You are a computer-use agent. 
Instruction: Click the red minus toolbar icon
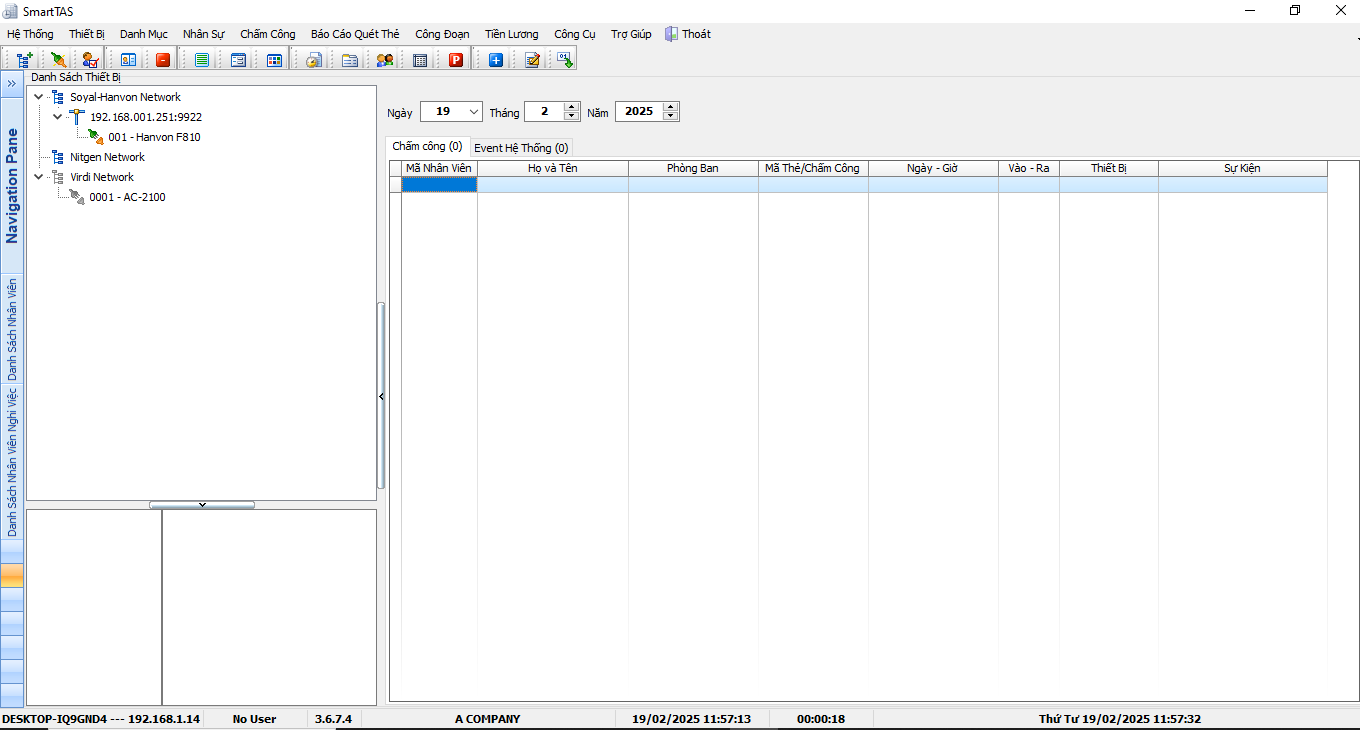click(x=163, y=60)
